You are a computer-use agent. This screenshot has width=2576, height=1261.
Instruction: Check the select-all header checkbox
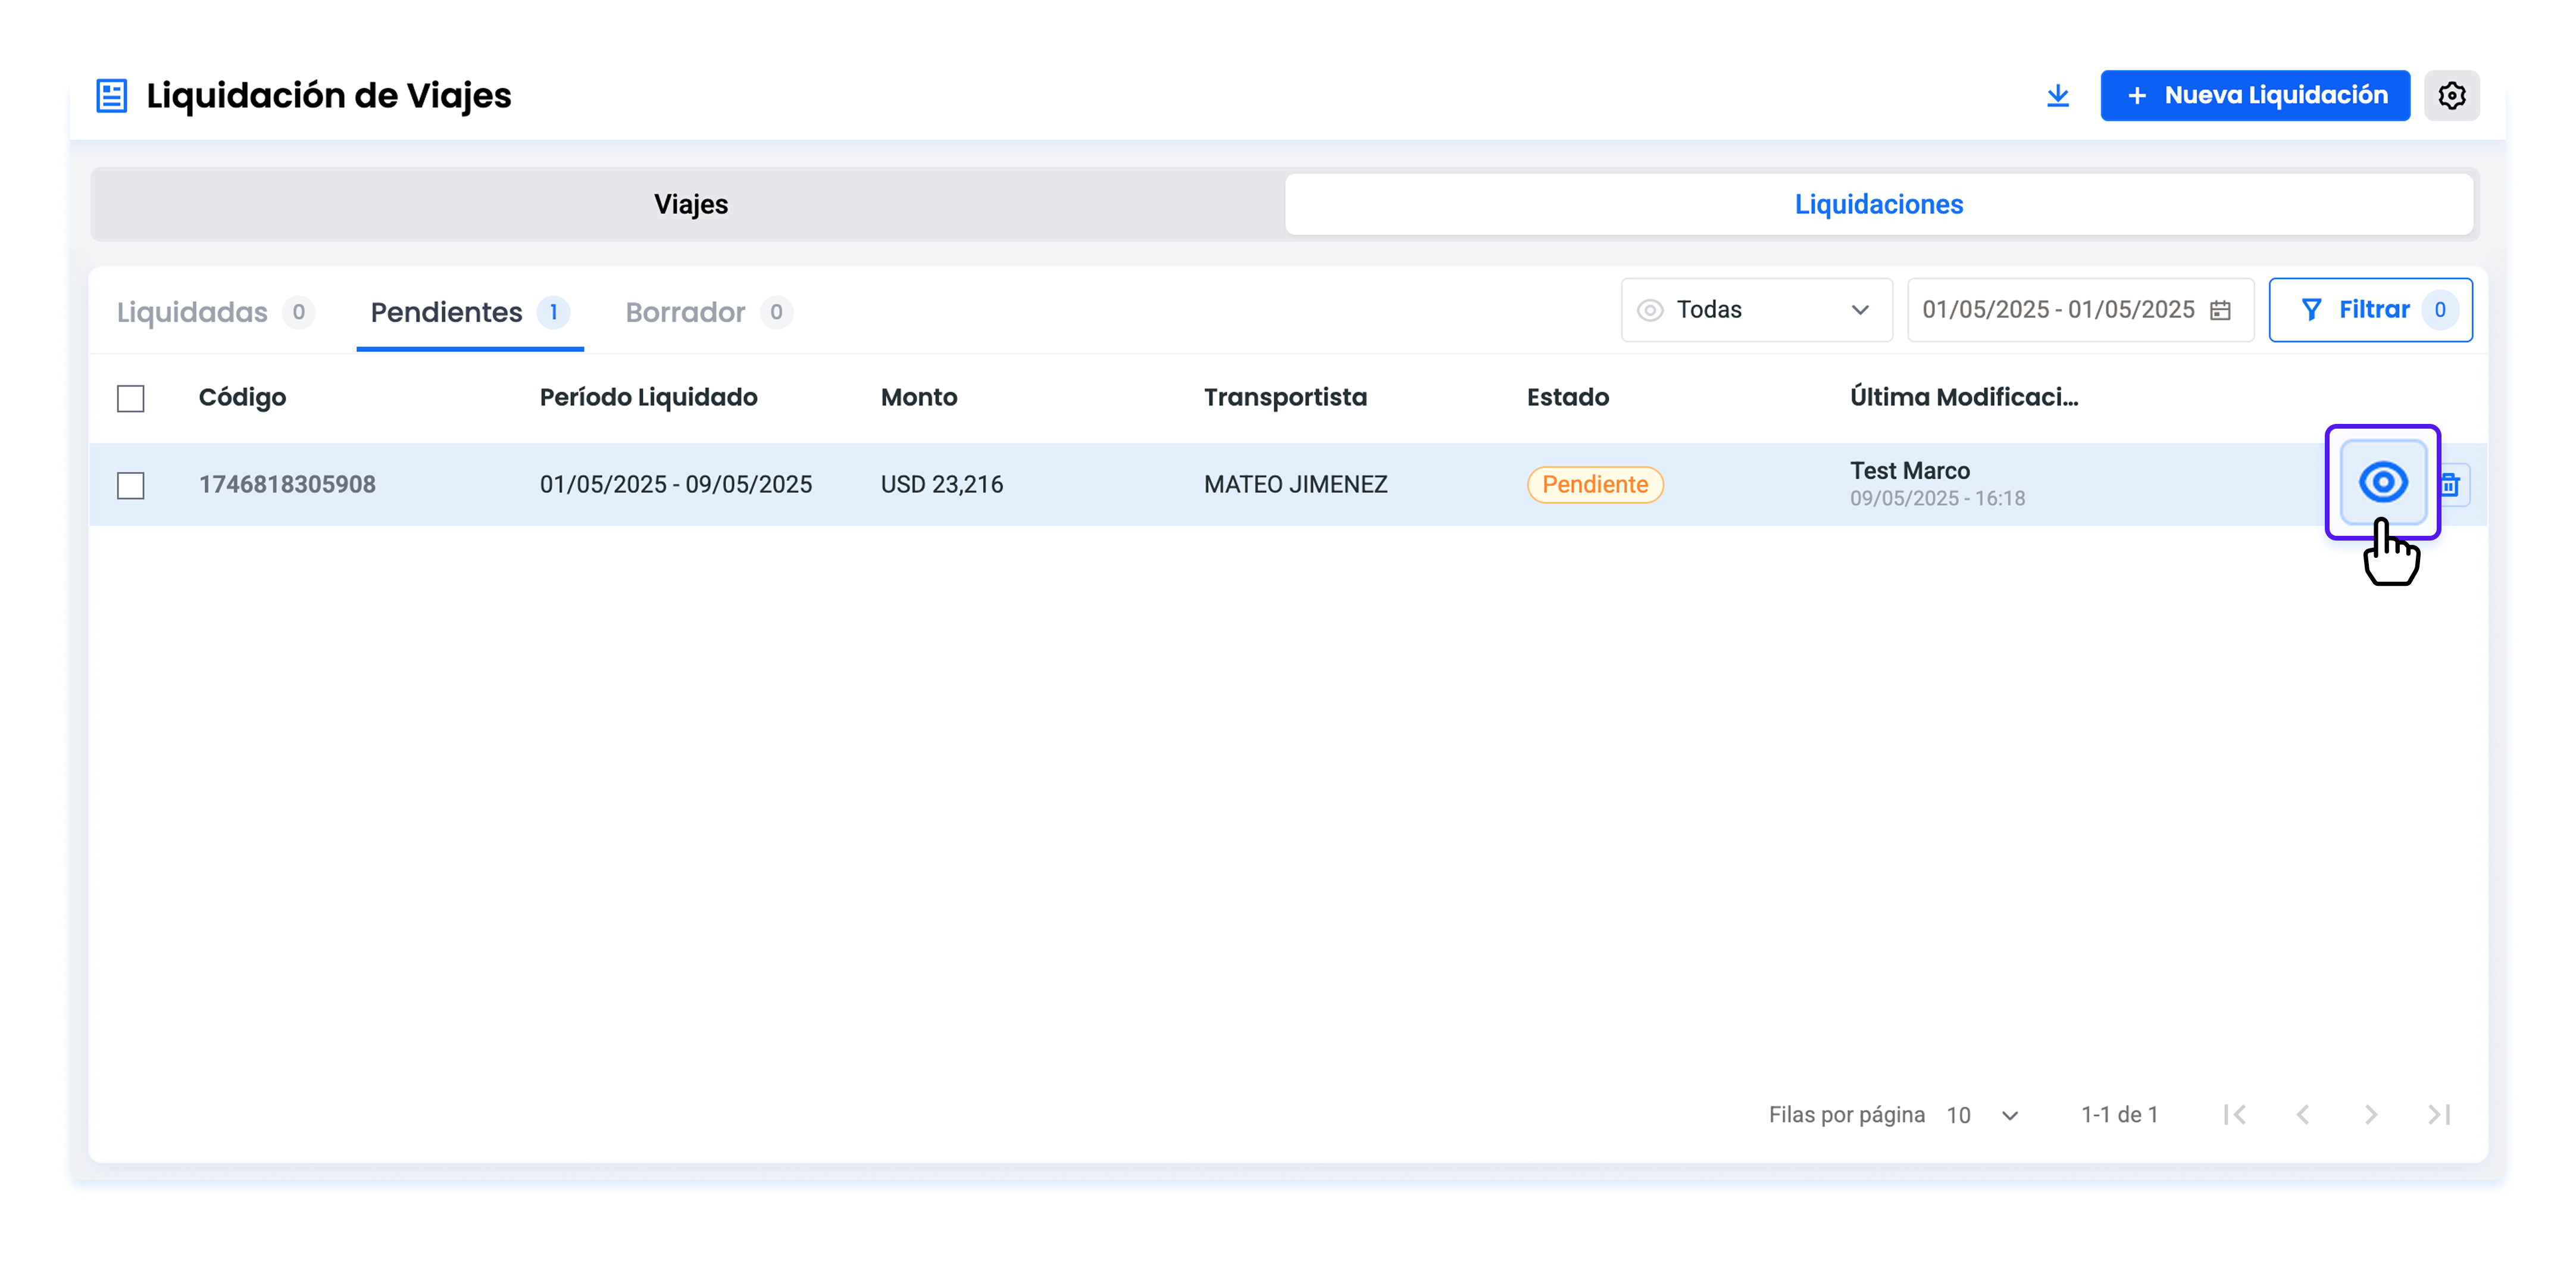click(x=131, y=398)
